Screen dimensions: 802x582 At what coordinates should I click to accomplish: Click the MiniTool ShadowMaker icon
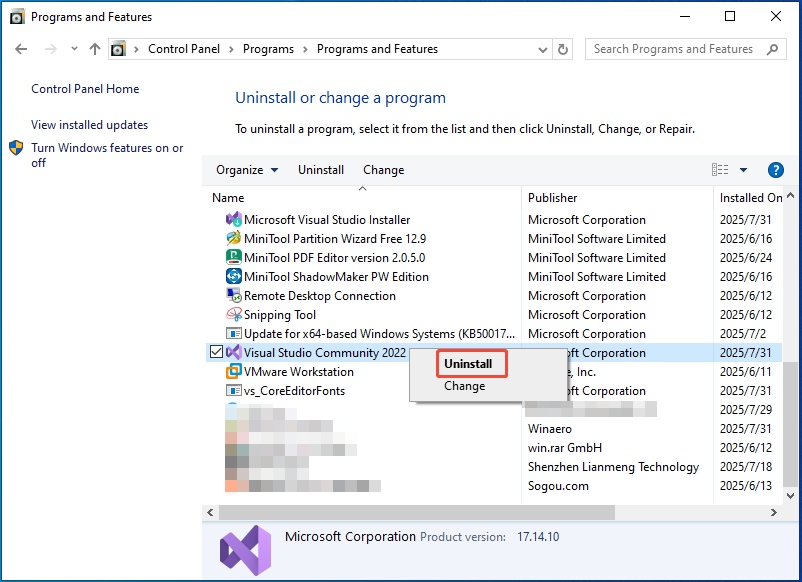point(234,277)
